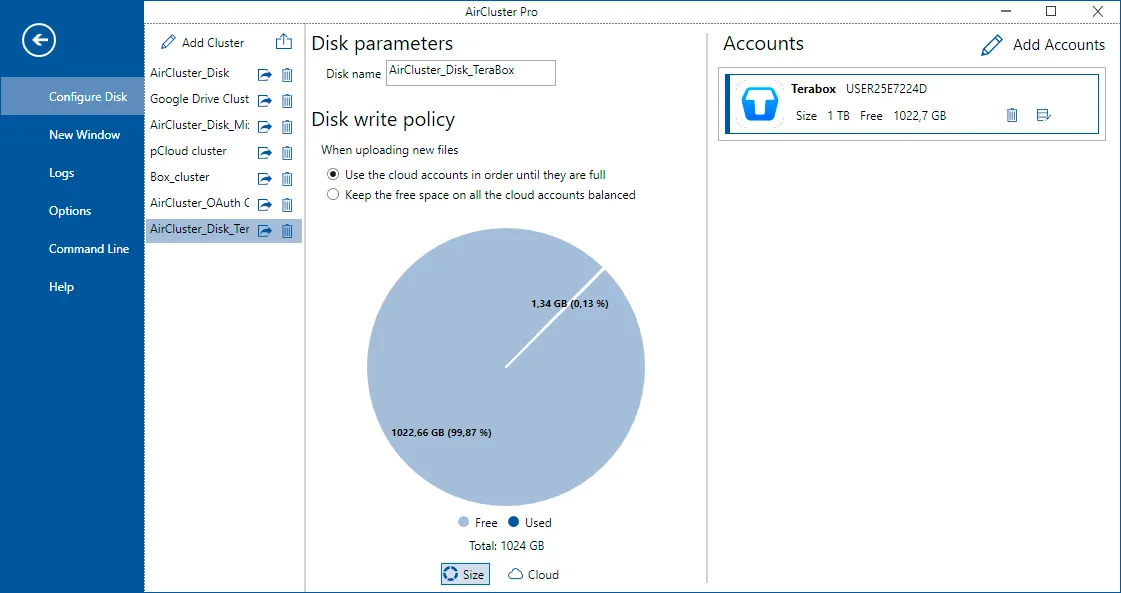
Task: Click share arrow icon for AirCluster_Disk_Ter
Action: 265,230
